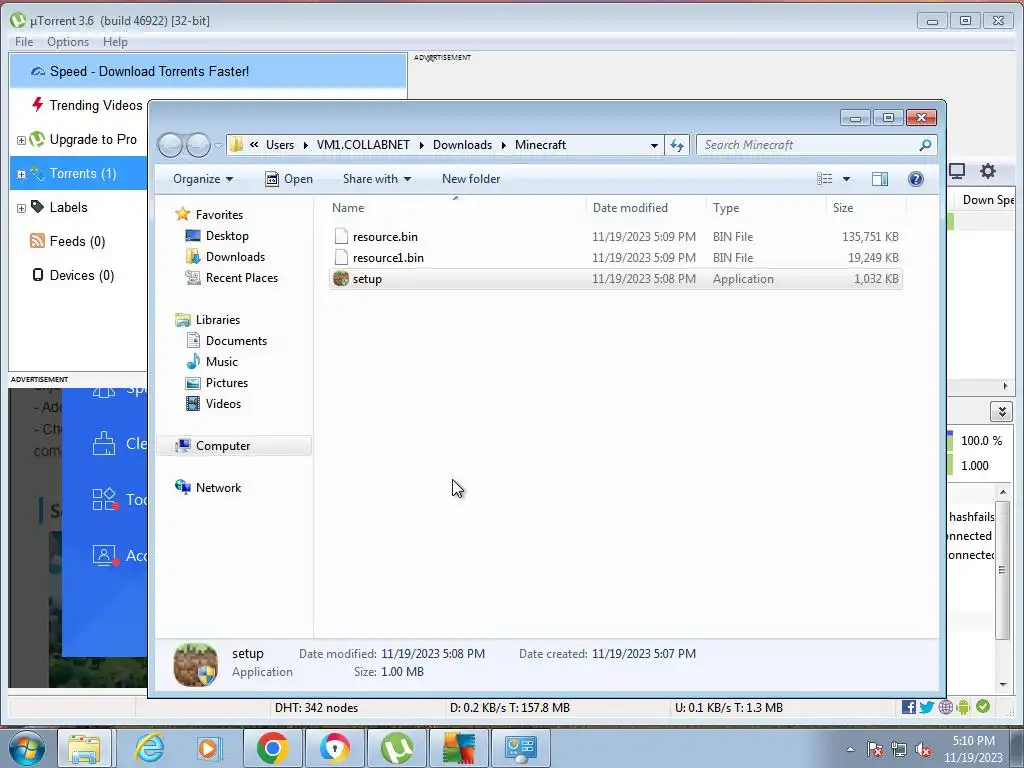Open view options dropdown arrow
Viewport: 1024px width, 768px height.
pyautogui.click(x=846, y=179)
